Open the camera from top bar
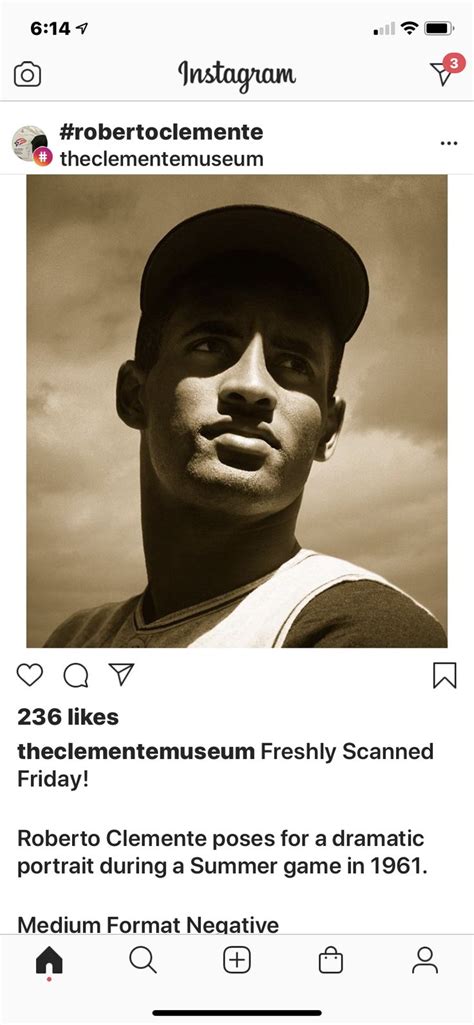 click(27, 75)
